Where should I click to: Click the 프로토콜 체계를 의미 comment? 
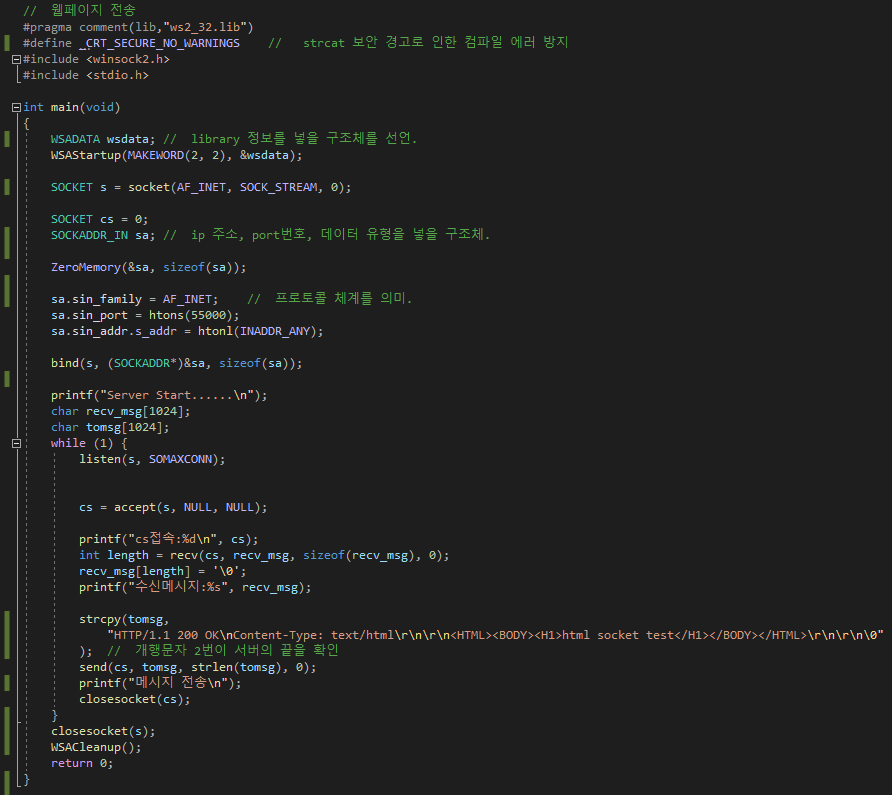tap(329, 298)
